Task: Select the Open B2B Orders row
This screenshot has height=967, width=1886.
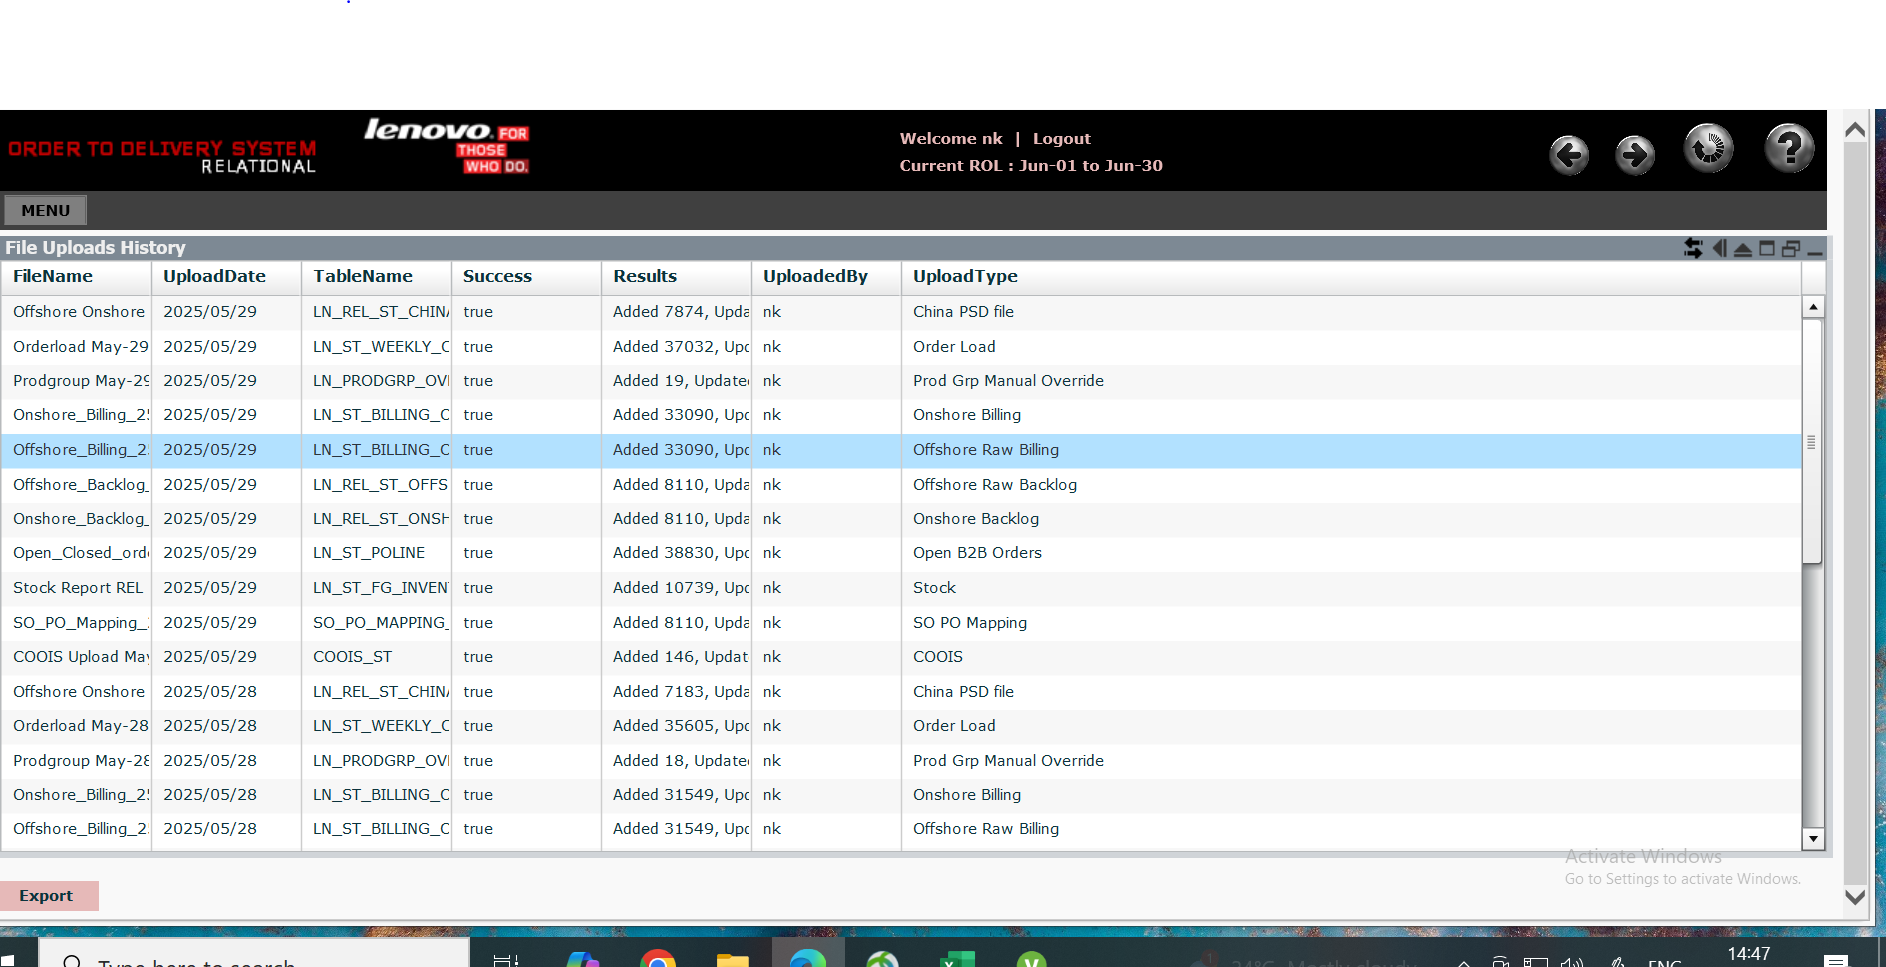Action: [x=976, y=553]
